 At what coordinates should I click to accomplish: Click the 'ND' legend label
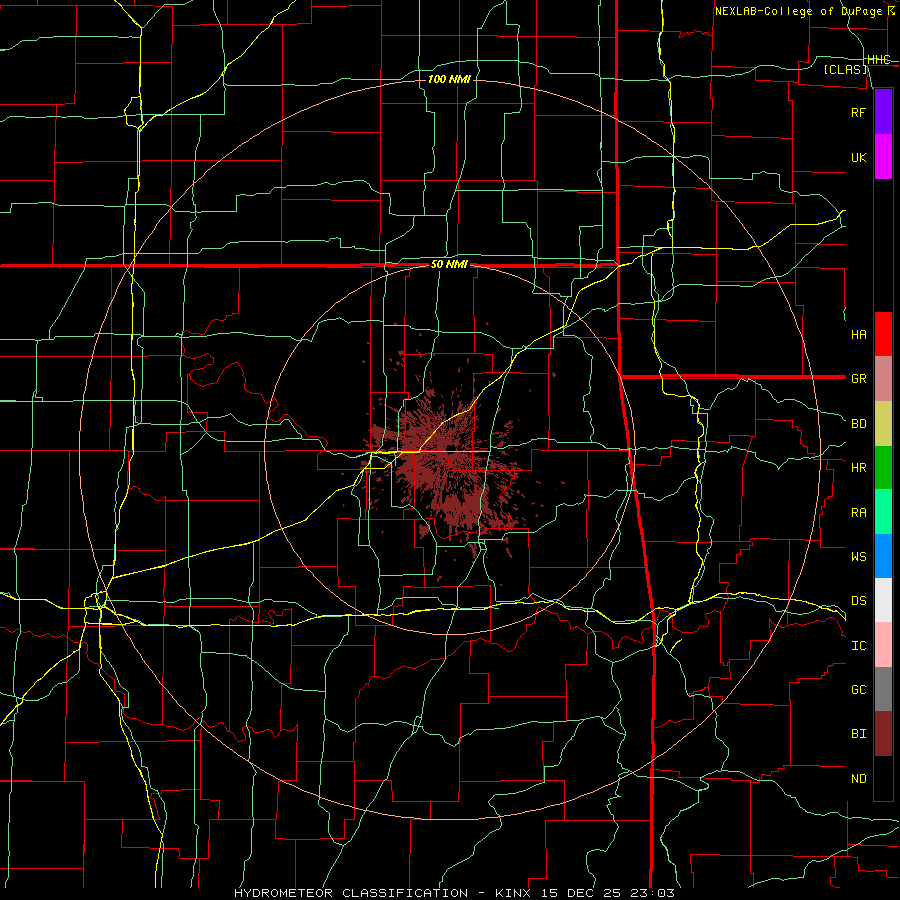859,778
